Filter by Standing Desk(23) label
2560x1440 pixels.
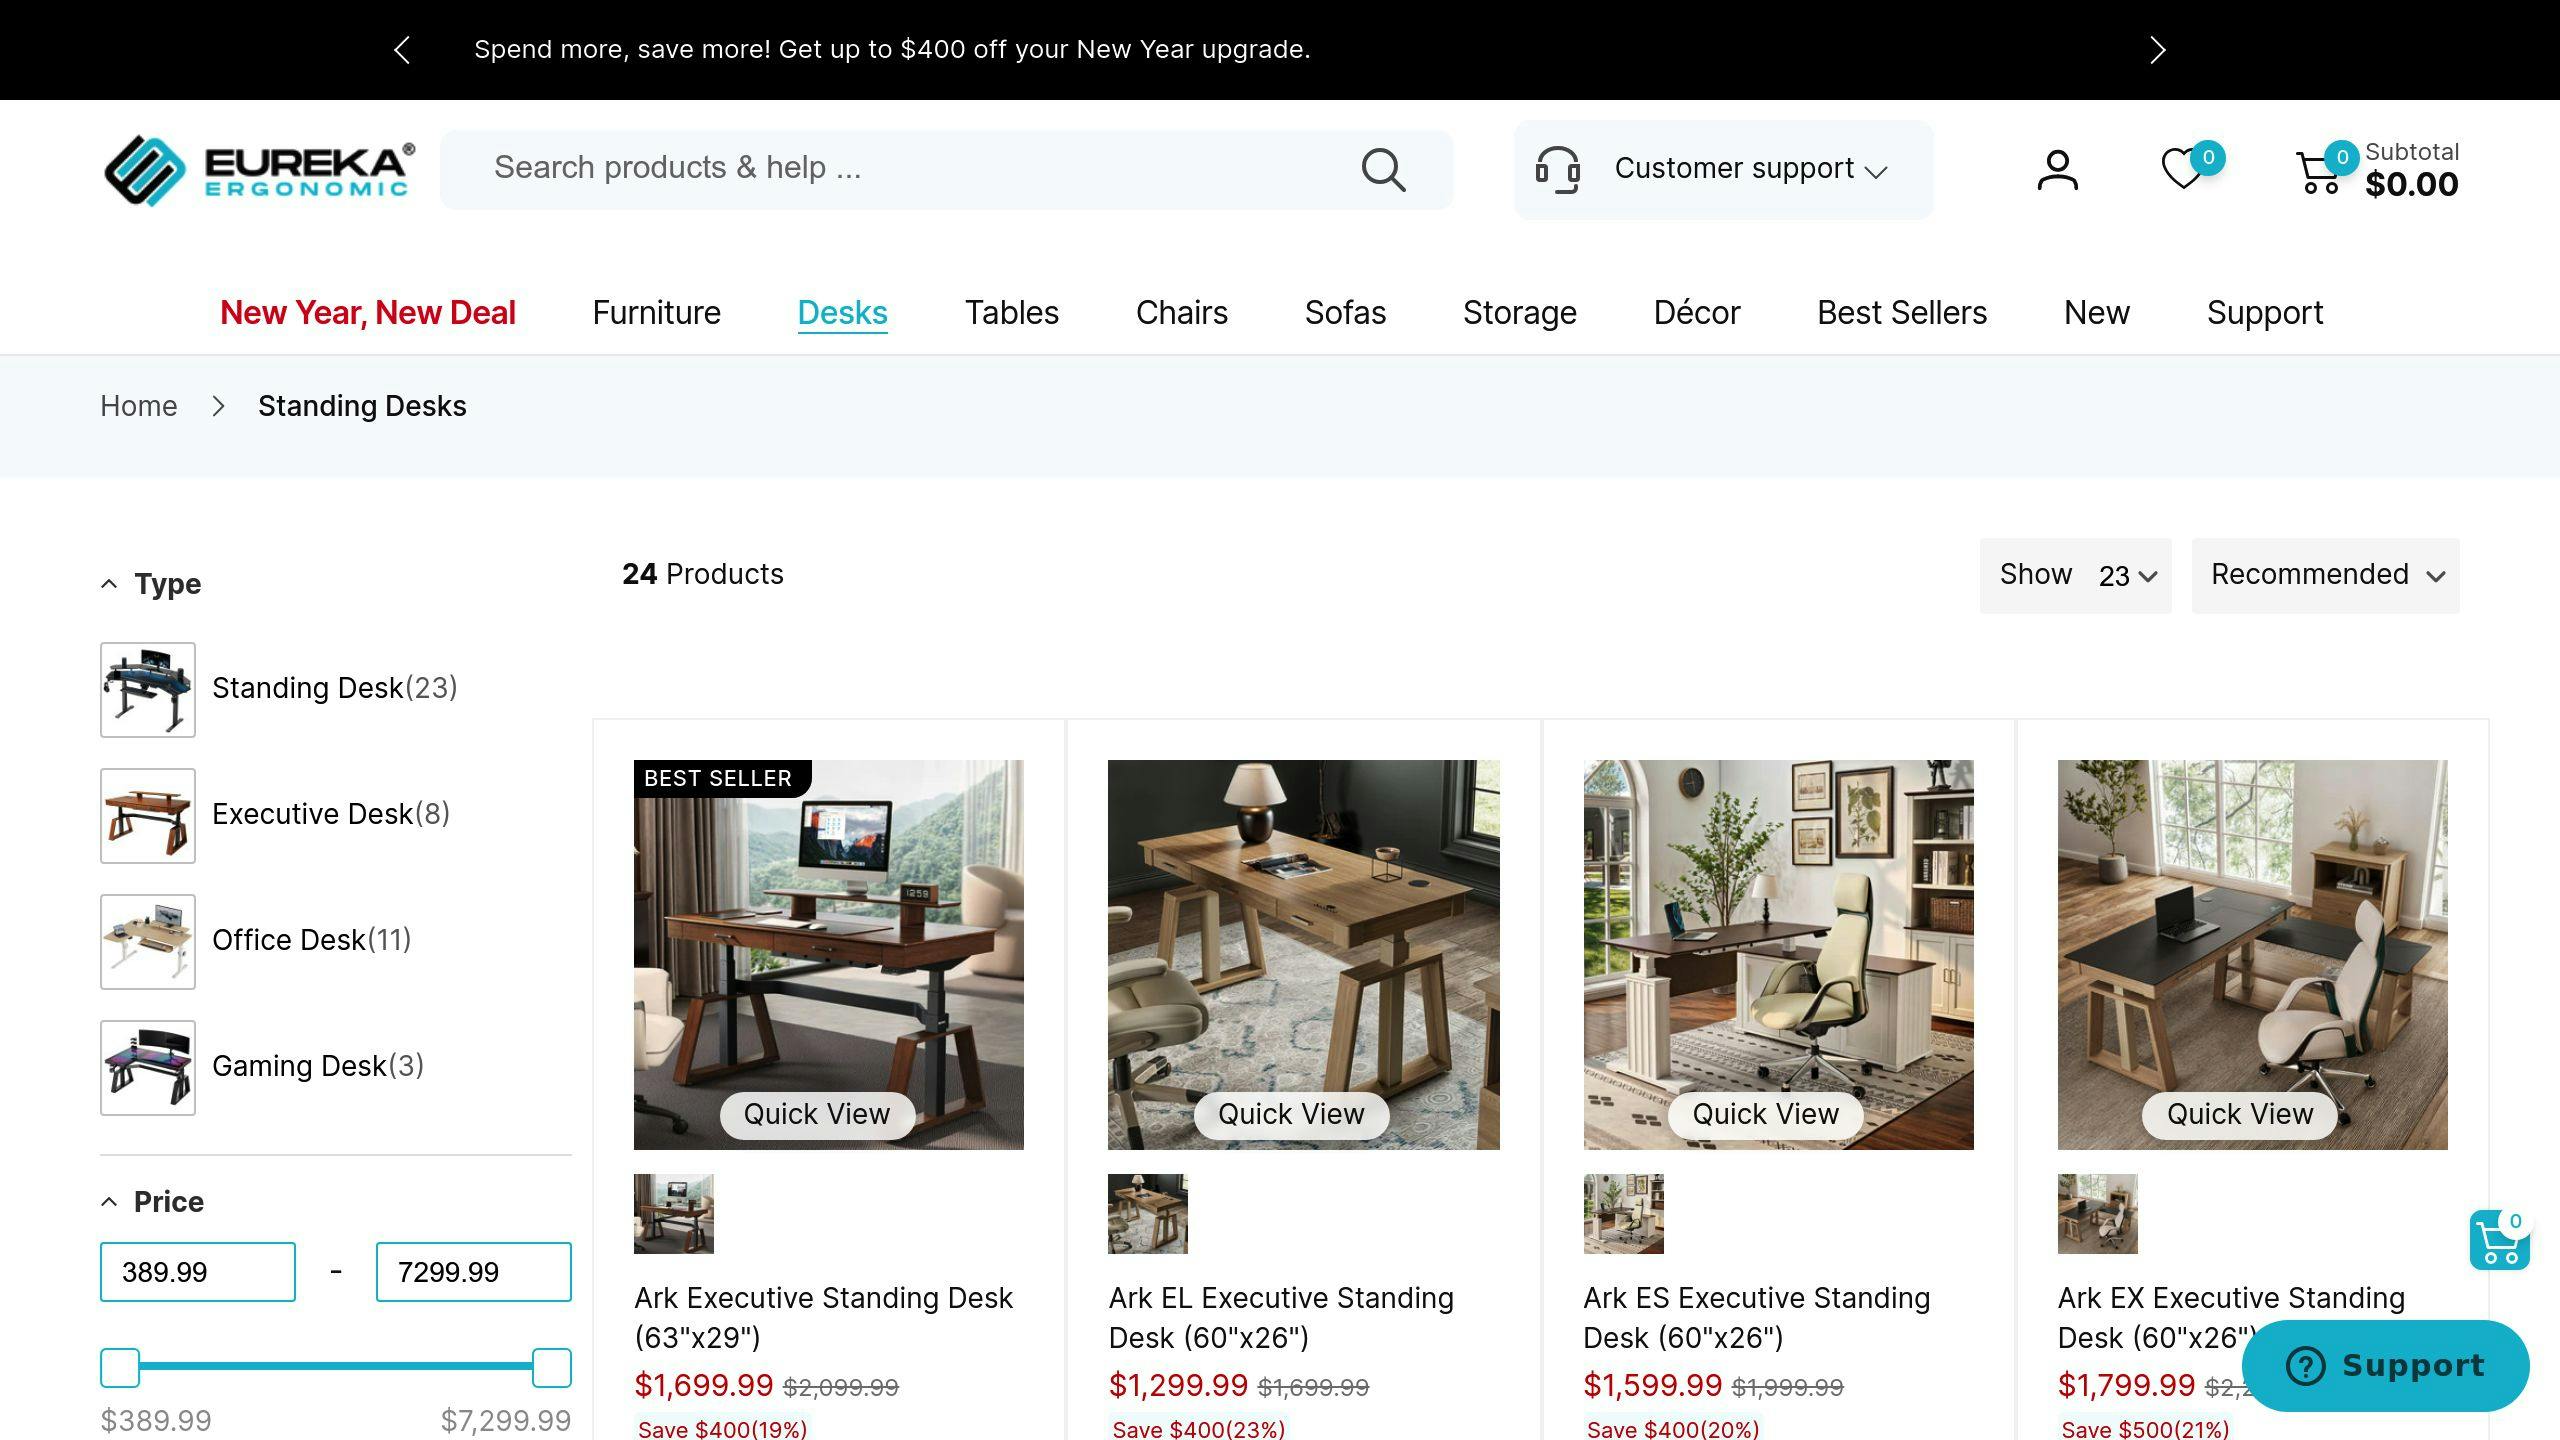[335, 688]
